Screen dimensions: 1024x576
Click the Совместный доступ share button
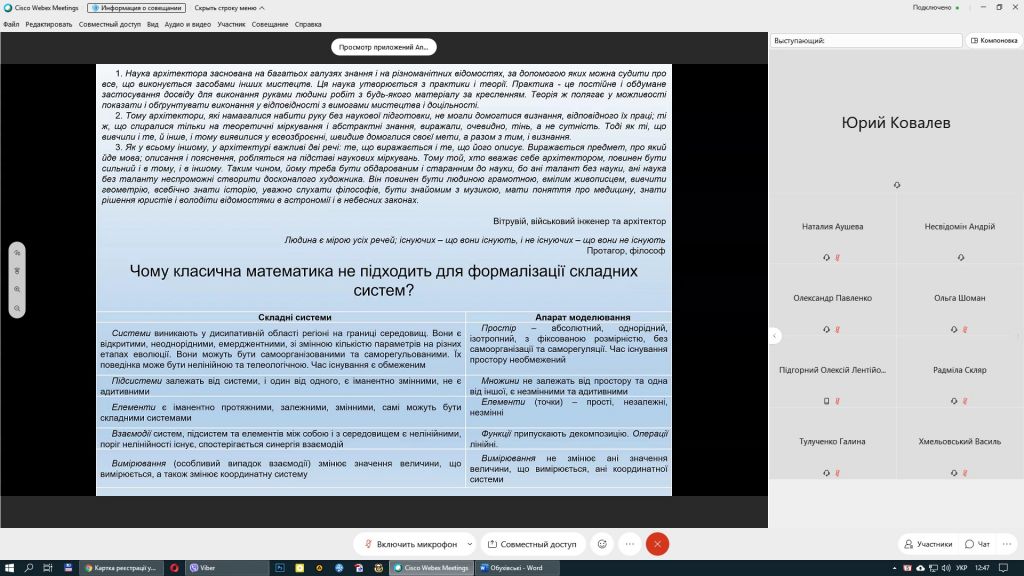tap(532, 544)
